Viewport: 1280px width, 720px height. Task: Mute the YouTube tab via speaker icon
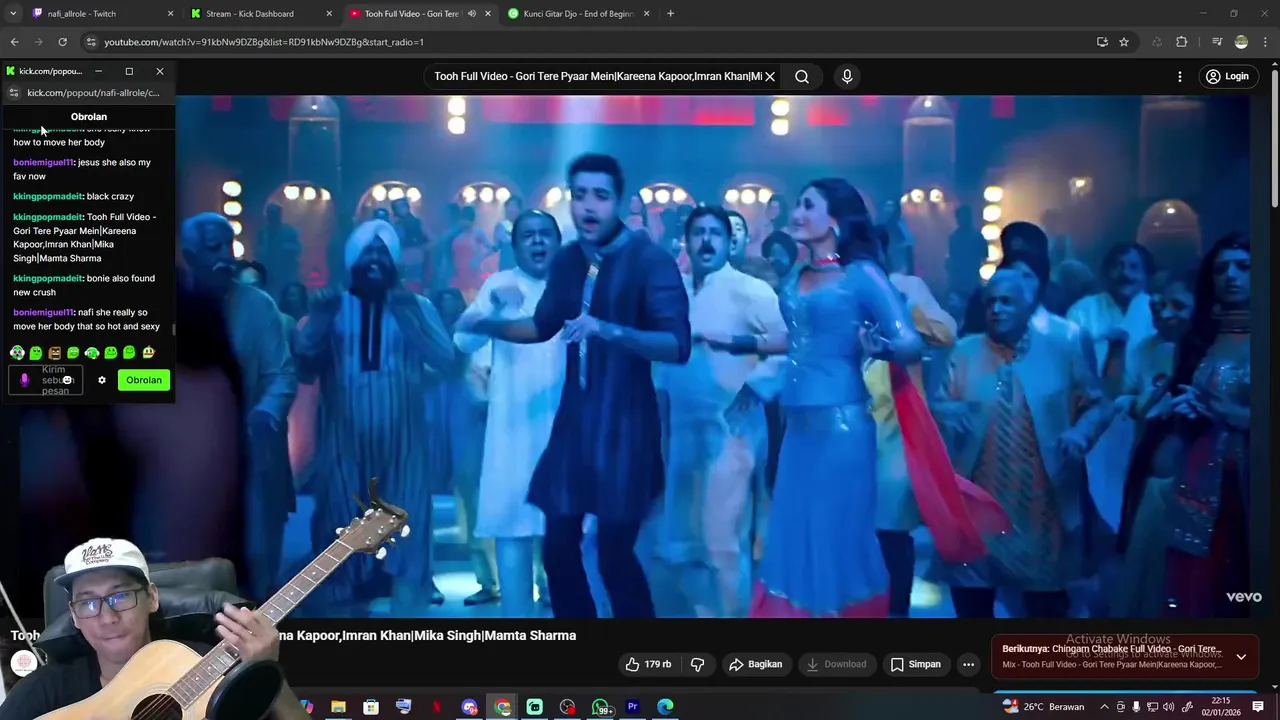471,14
